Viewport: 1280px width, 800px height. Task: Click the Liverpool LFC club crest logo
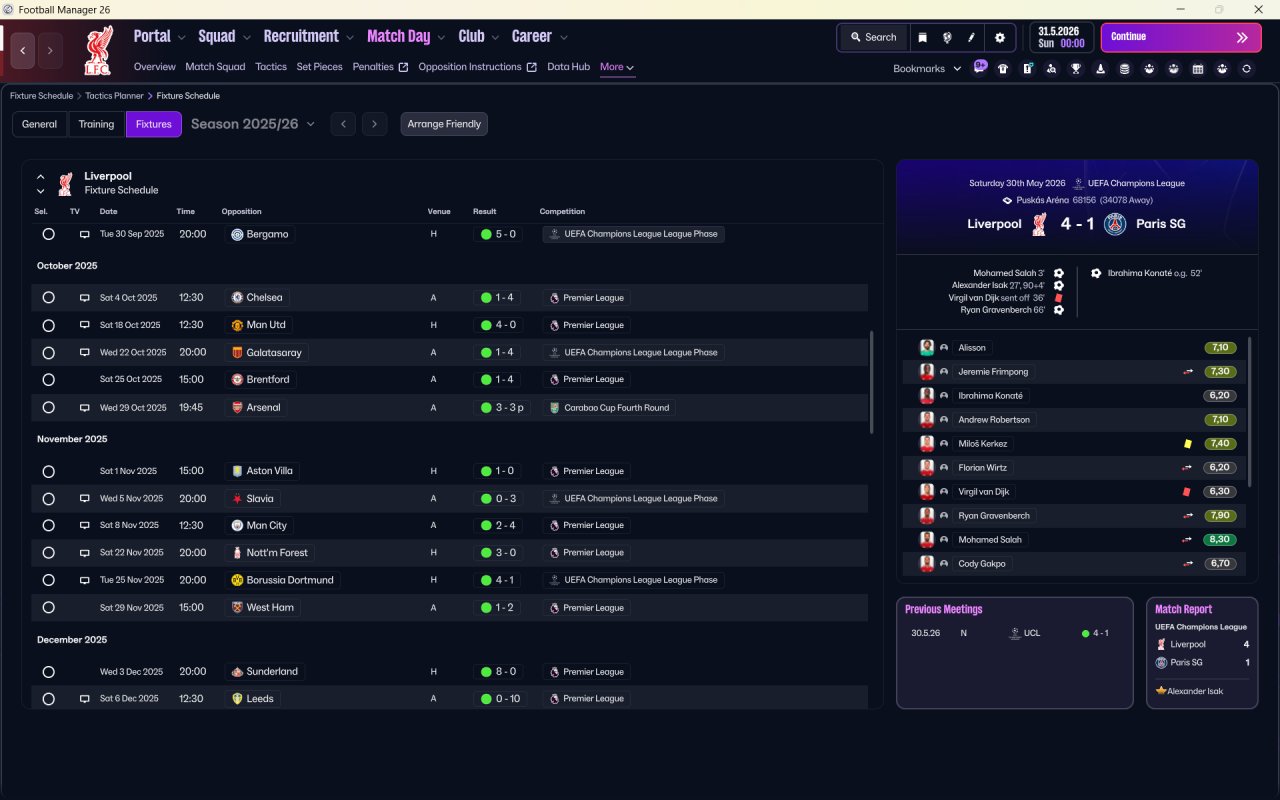point(99,50)
